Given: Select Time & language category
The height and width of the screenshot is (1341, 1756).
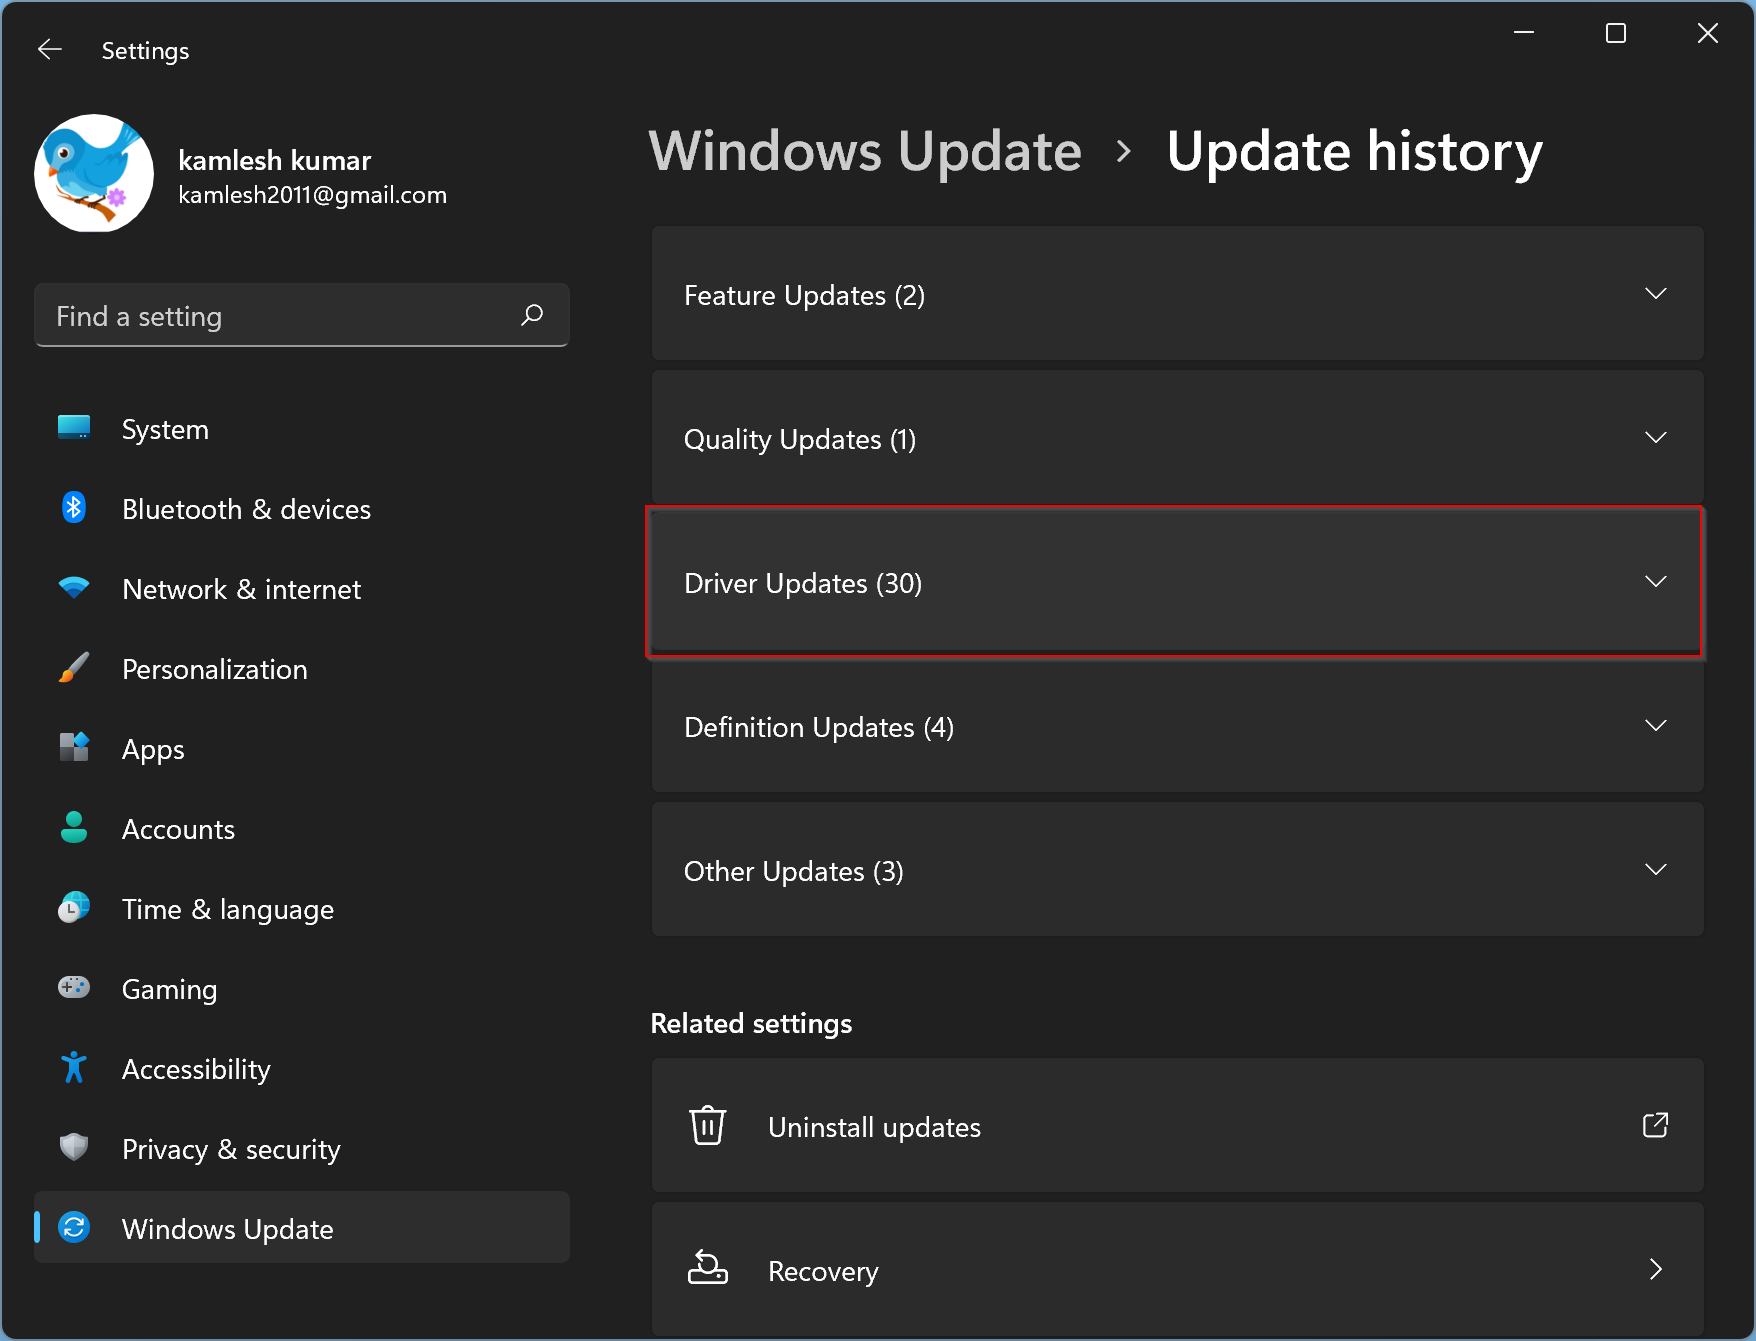Looking at the screenshot, I should (302, 909).
